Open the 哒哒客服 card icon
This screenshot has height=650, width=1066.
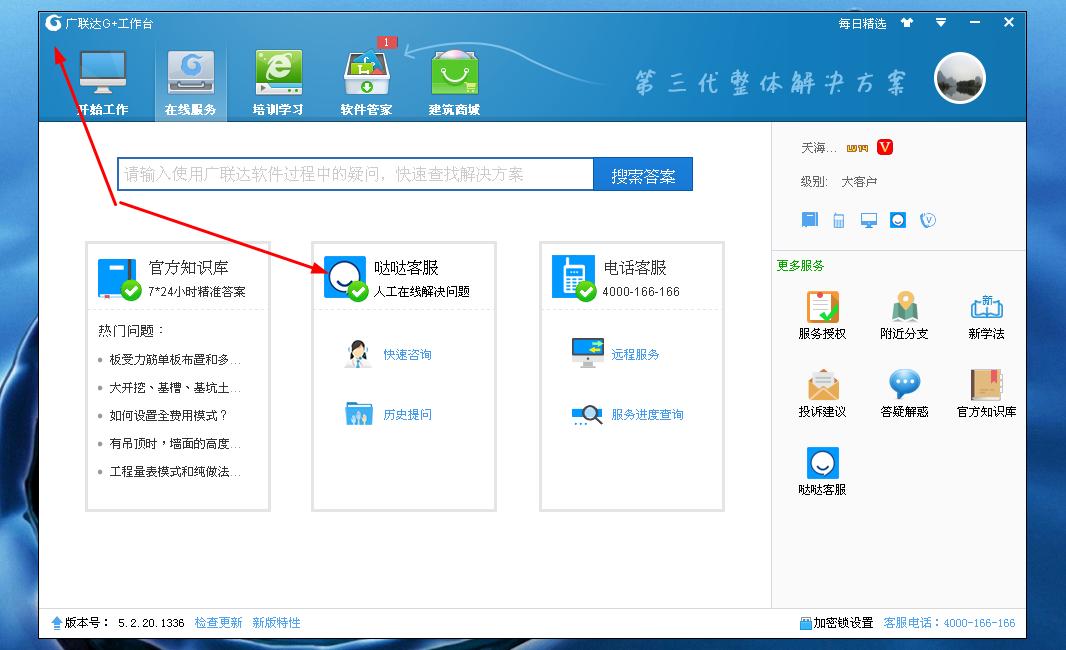coord(345,277)
